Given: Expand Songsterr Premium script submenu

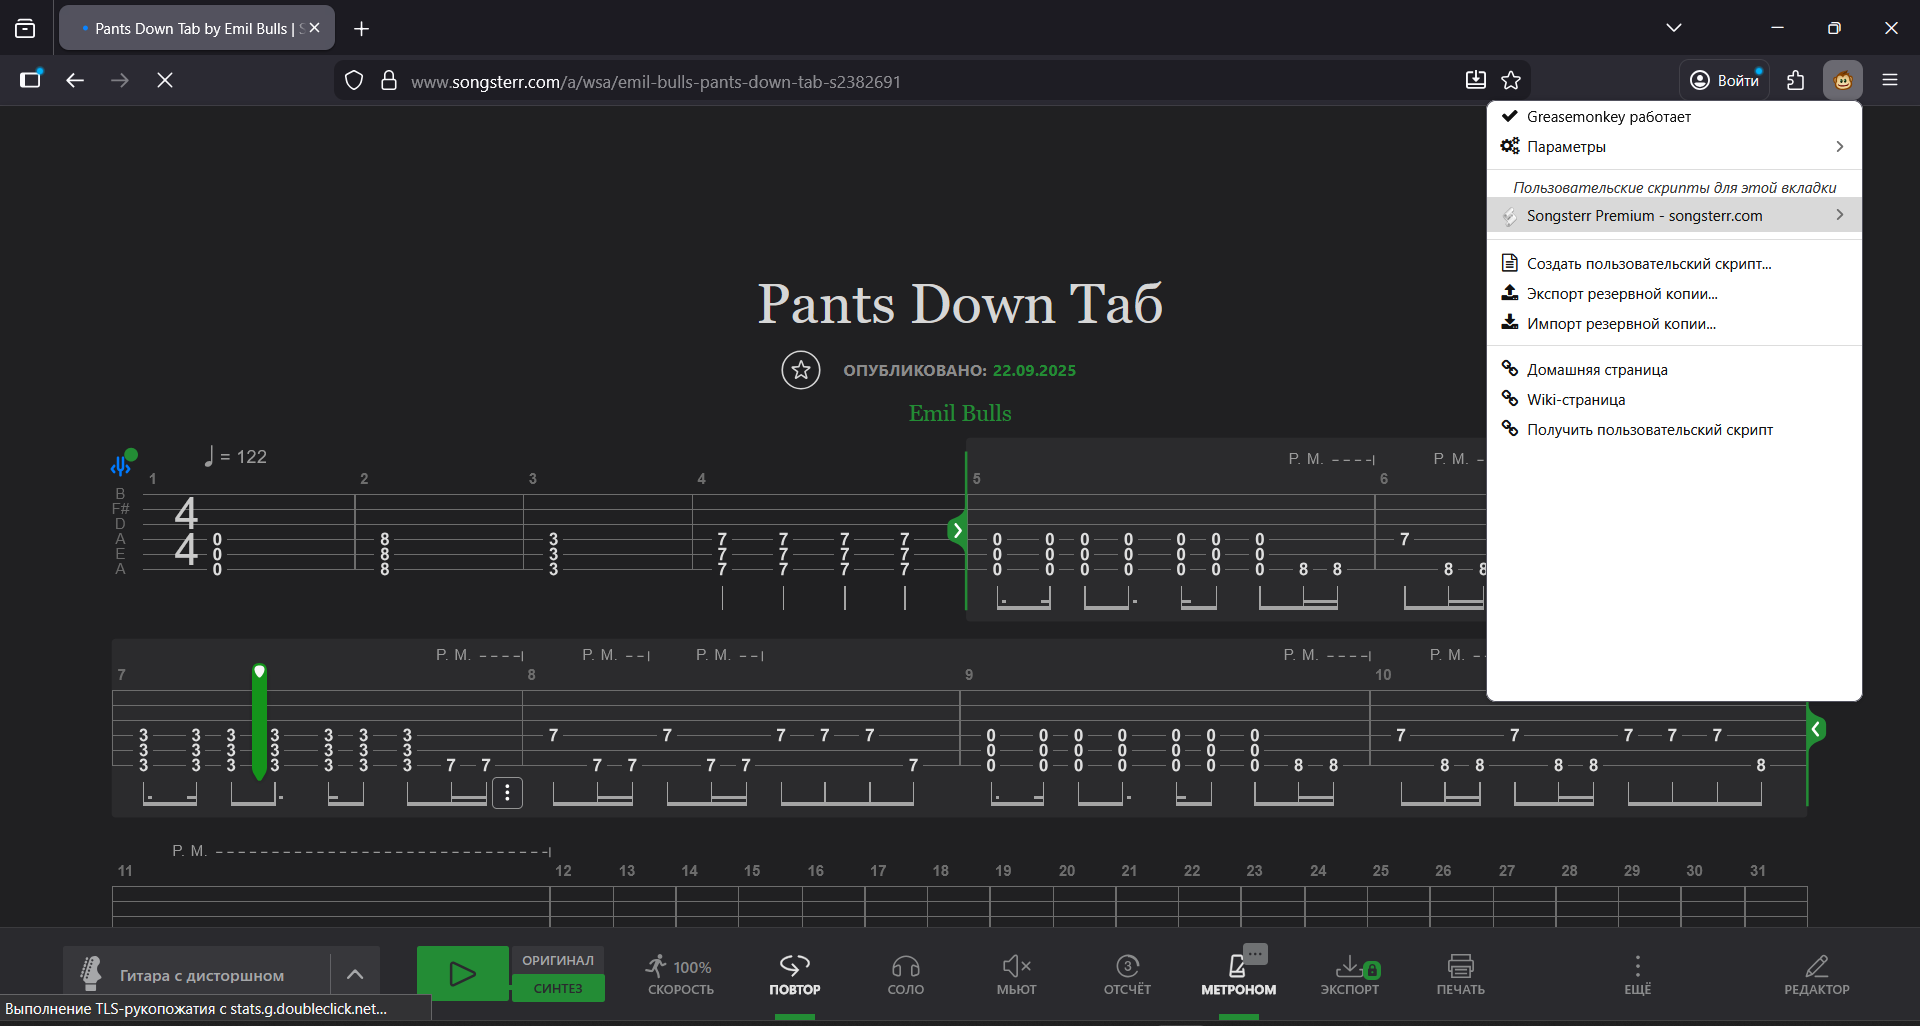Looking at the screenshot, I should click(1674, 216).
